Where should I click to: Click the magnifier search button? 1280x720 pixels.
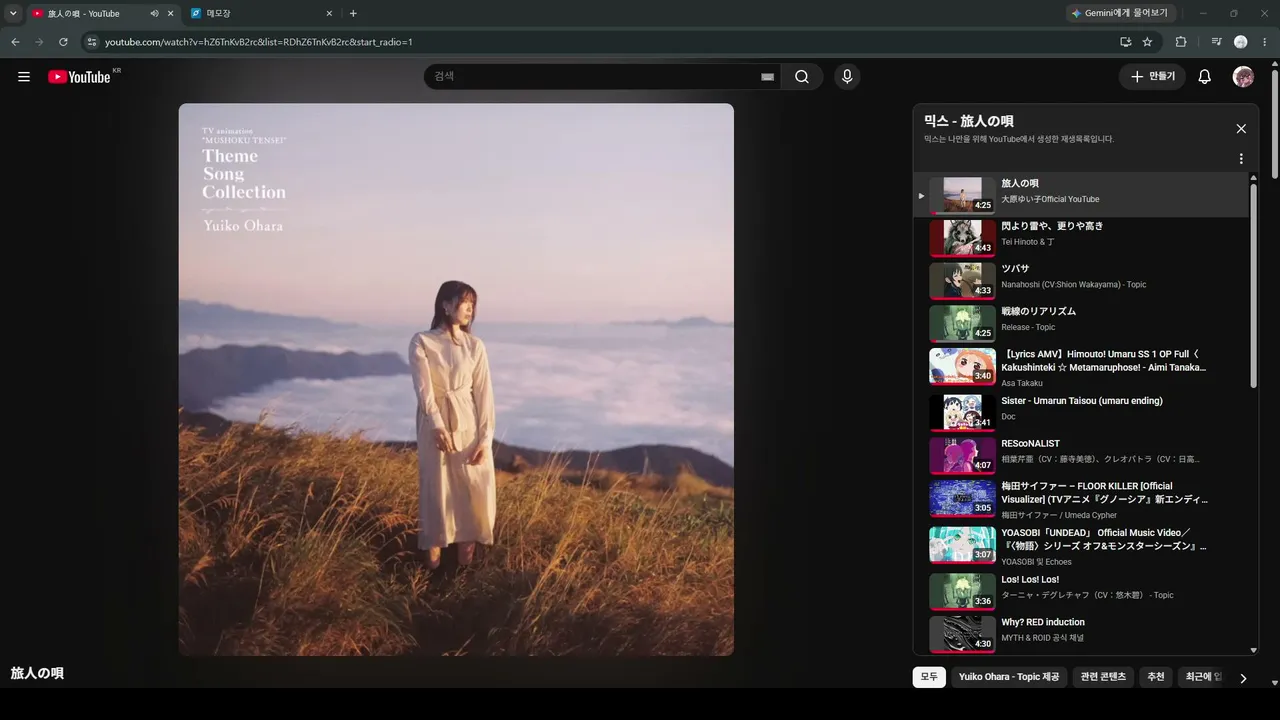tap(802, 77)
